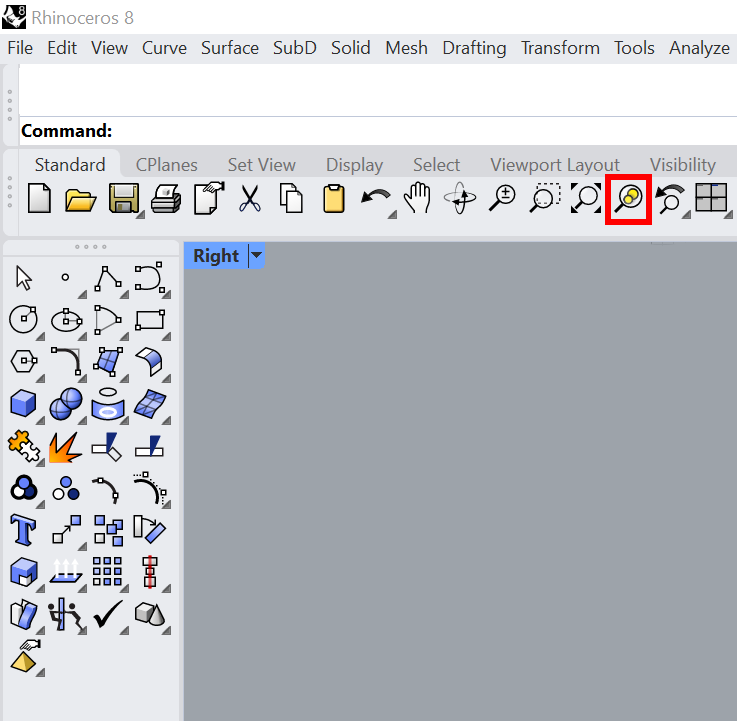
Task: Select the Pan hand tool
Action: click(x=417, y=198)
